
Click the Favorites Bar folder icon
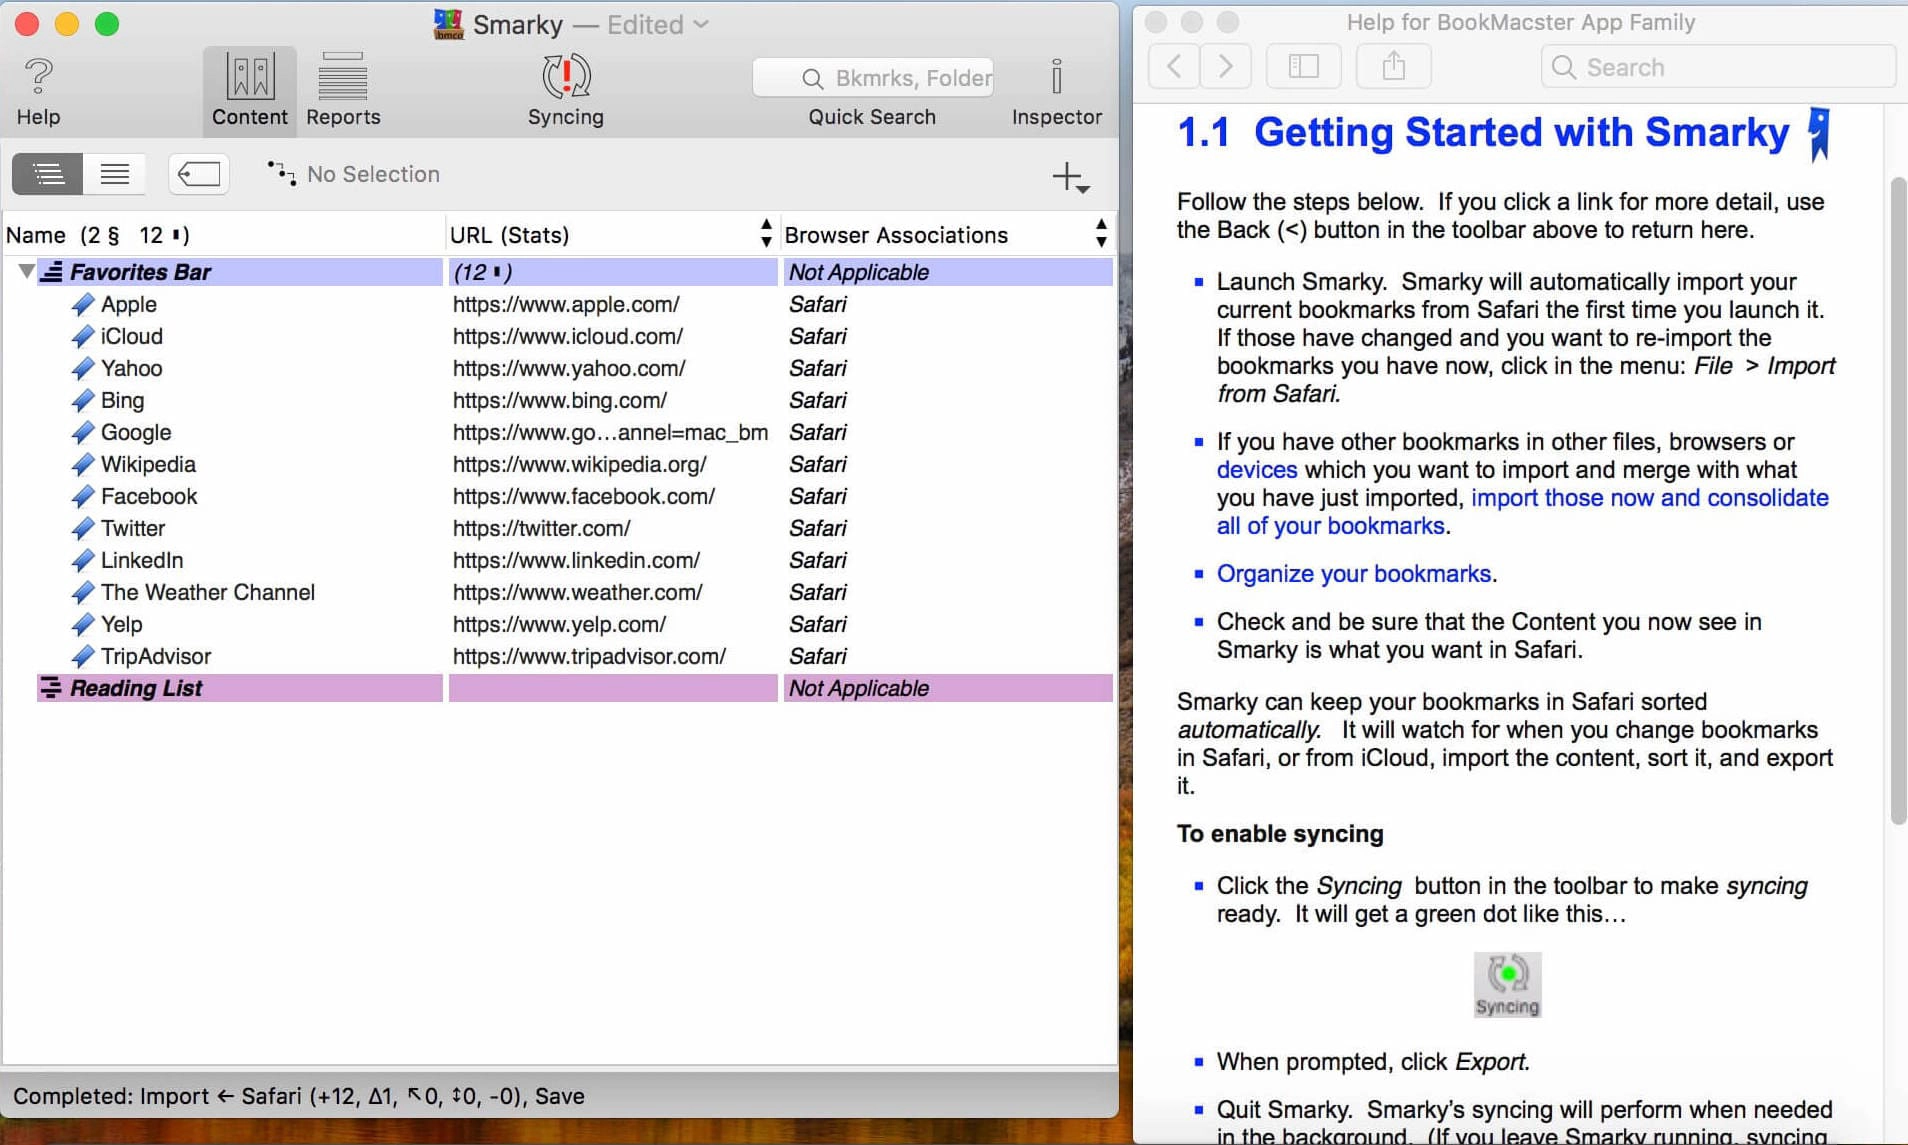click(52, 271)
